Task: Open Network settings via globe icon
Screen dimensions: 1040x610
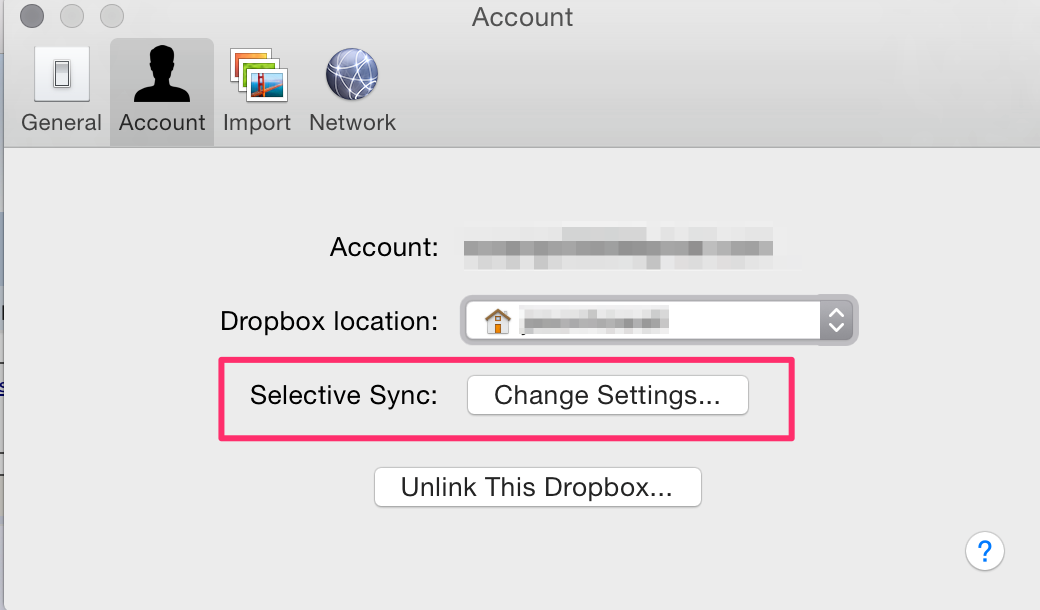Action: click(x=352, y=74)
